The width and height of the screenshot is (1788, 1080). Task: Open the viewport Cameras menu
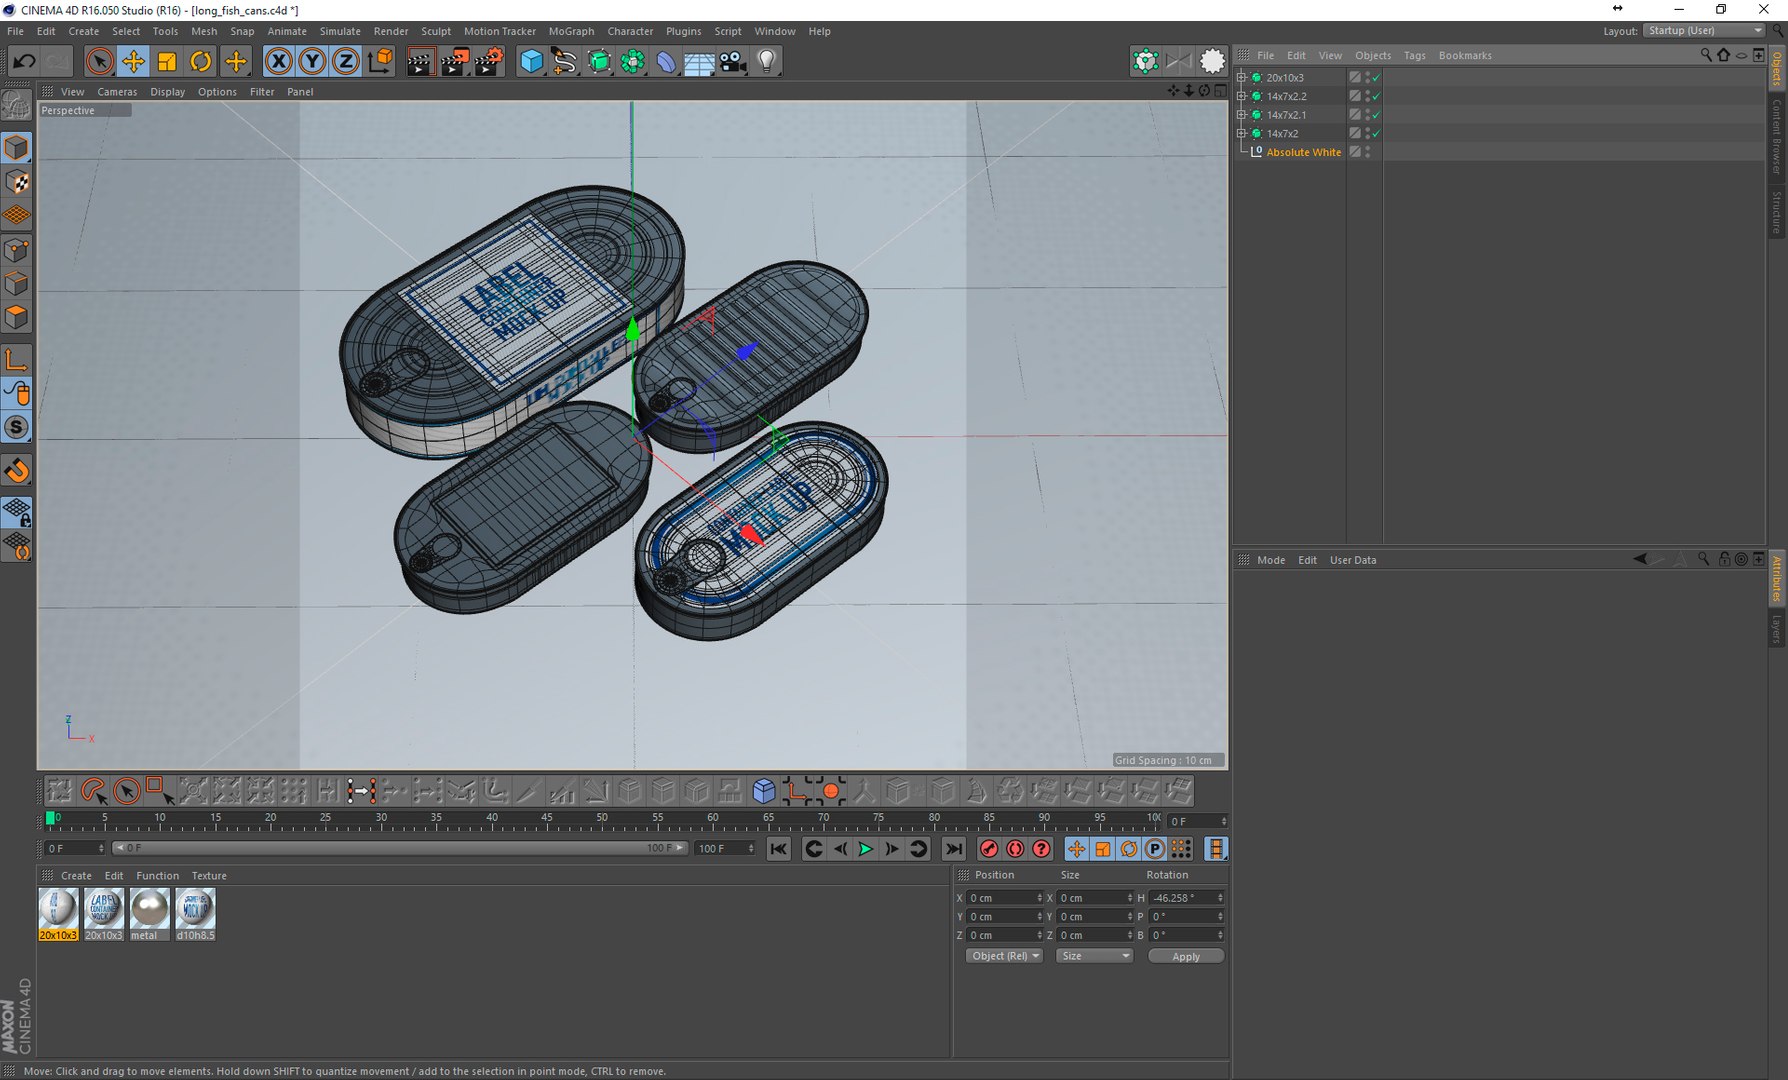pos(117,92)
